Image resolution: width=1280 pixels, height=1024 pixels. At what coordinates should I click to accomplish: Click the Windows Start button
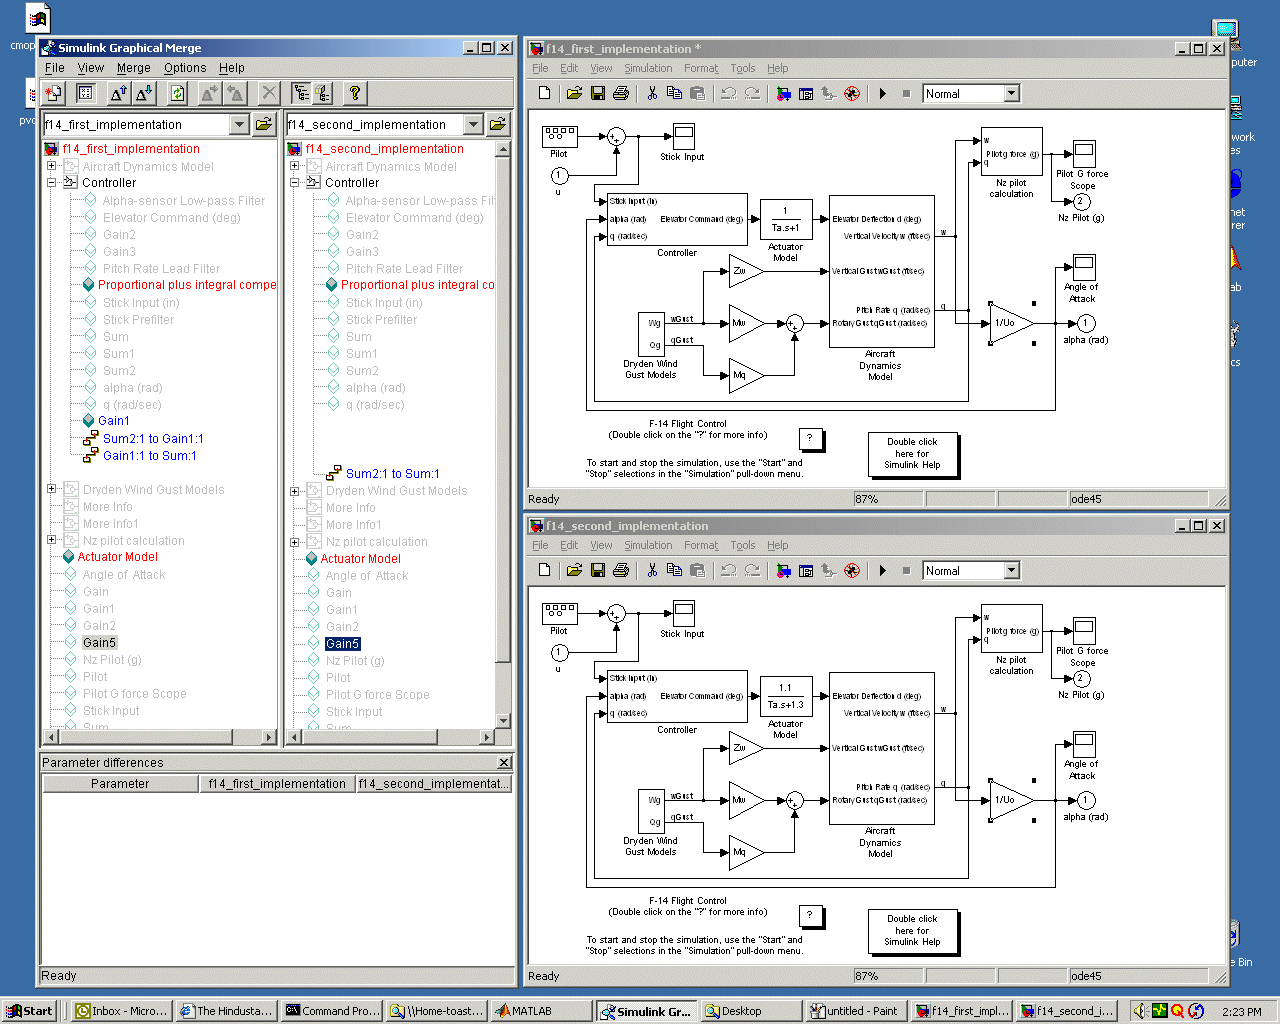point(29,1011)
